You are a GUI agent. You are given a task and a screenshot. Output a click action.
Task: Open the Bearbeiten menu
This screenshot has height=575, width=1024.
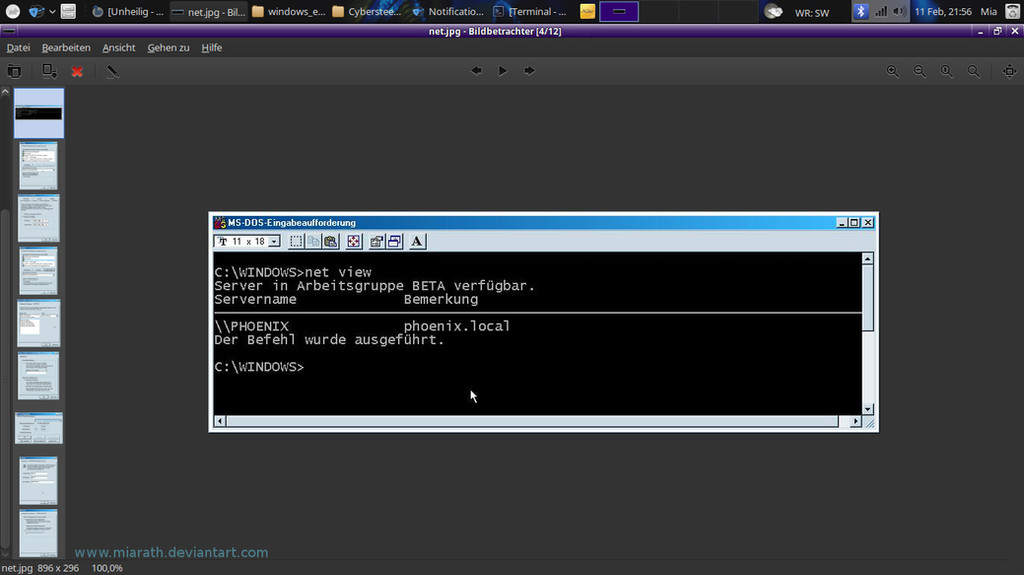point(66,48)
